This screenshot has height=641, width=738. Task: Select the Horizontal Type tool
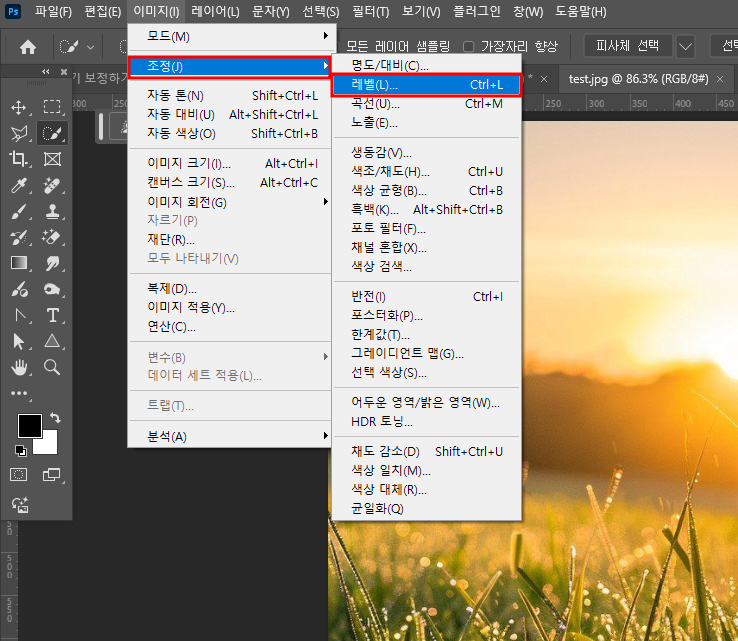(53, 315)
